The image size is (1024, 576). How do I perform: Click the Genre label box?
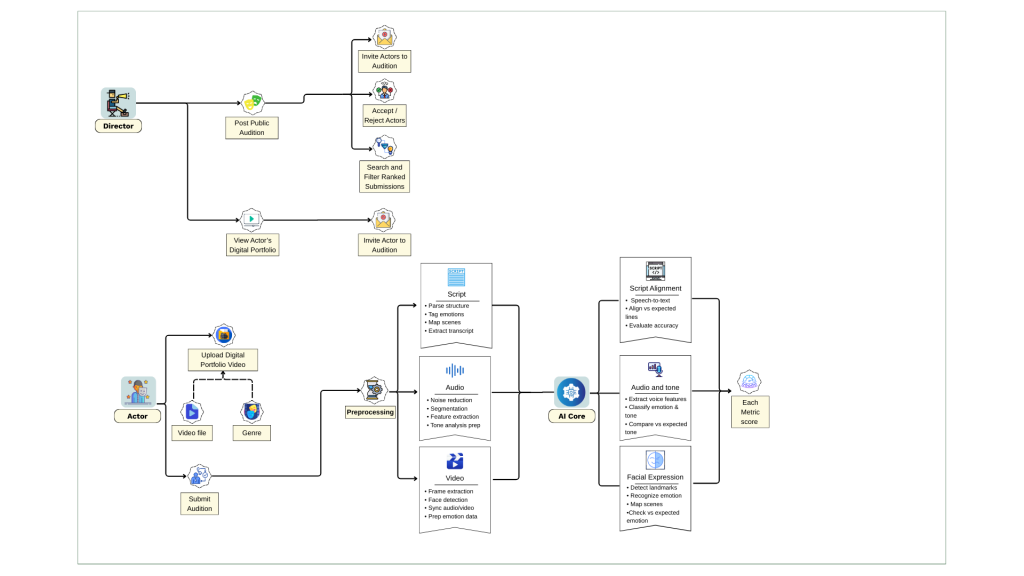click(251, 433)
